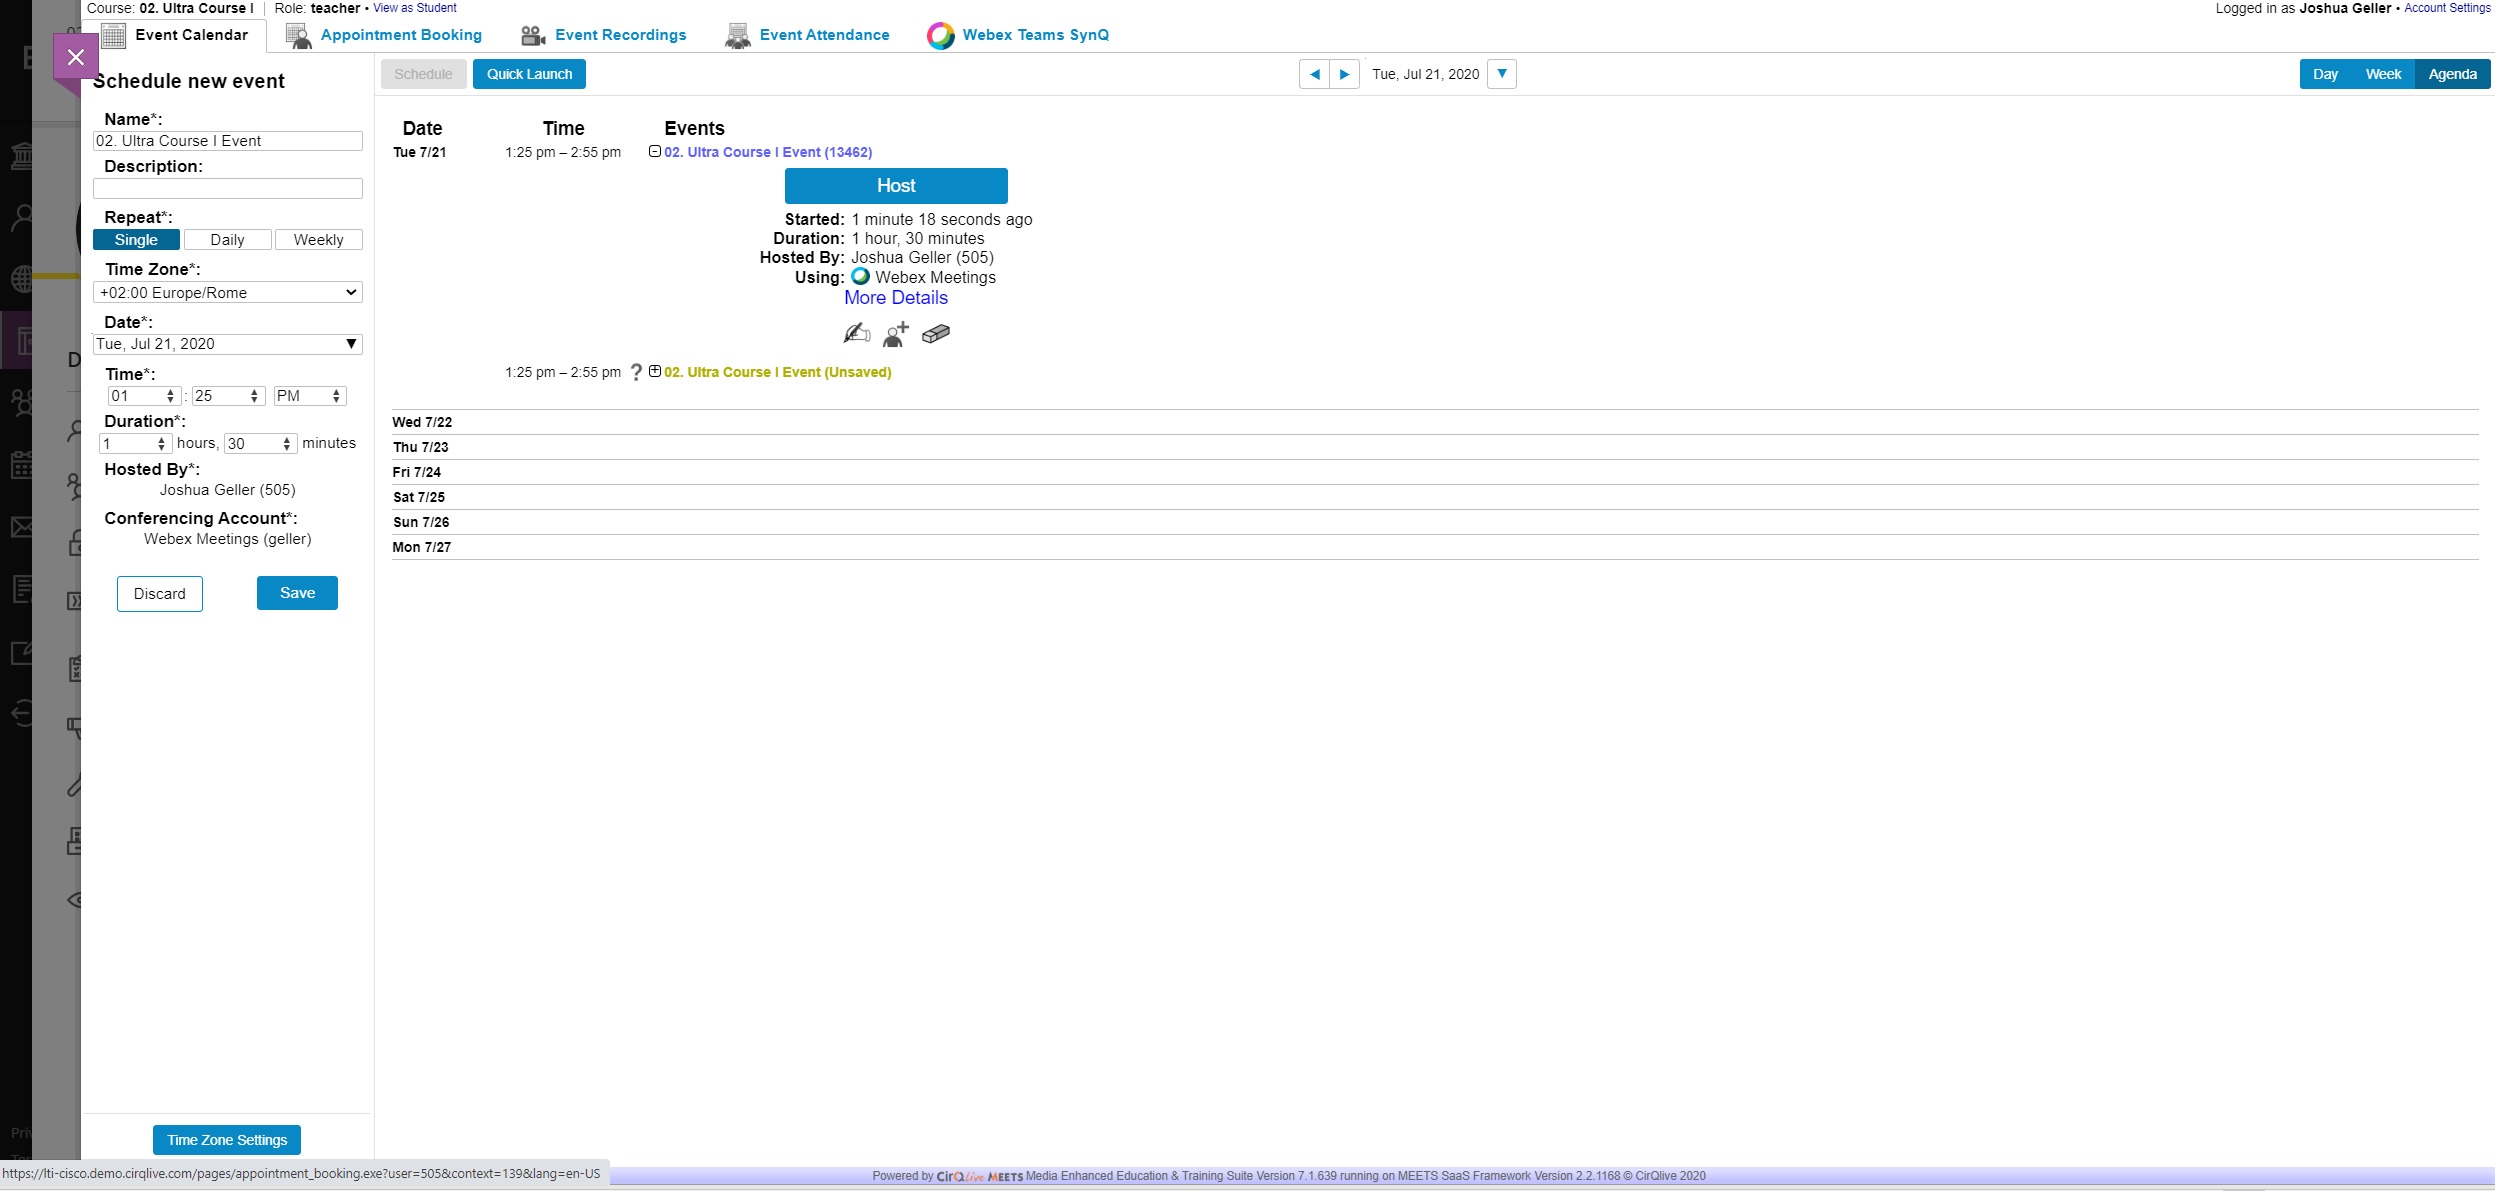Open the Time Zone dropdown
Viewport: 2495px width, 1191px height.
(227, 293)
